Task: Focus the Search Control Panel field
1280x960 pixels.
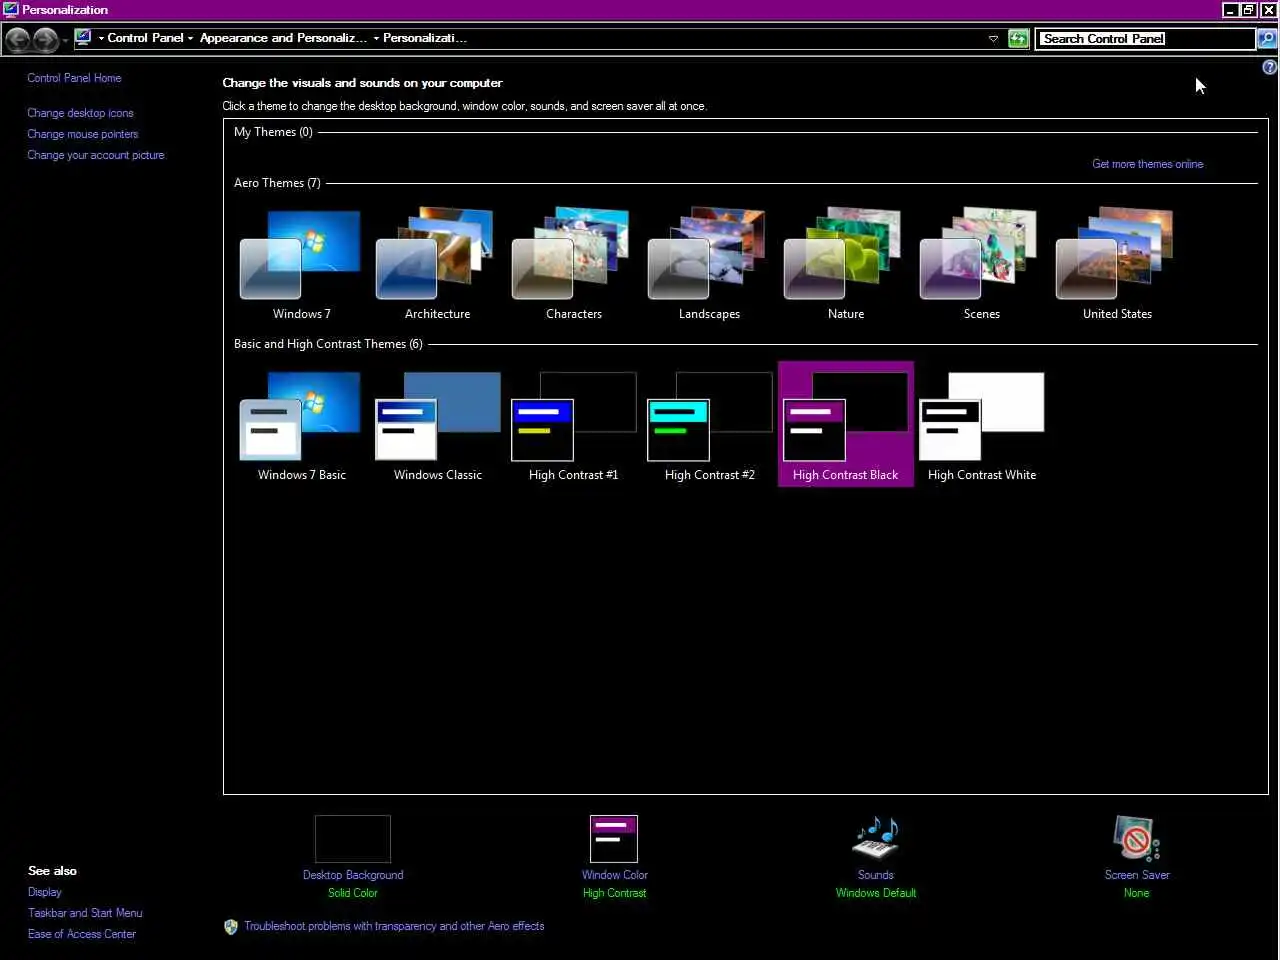Action: pos(1145,39)
